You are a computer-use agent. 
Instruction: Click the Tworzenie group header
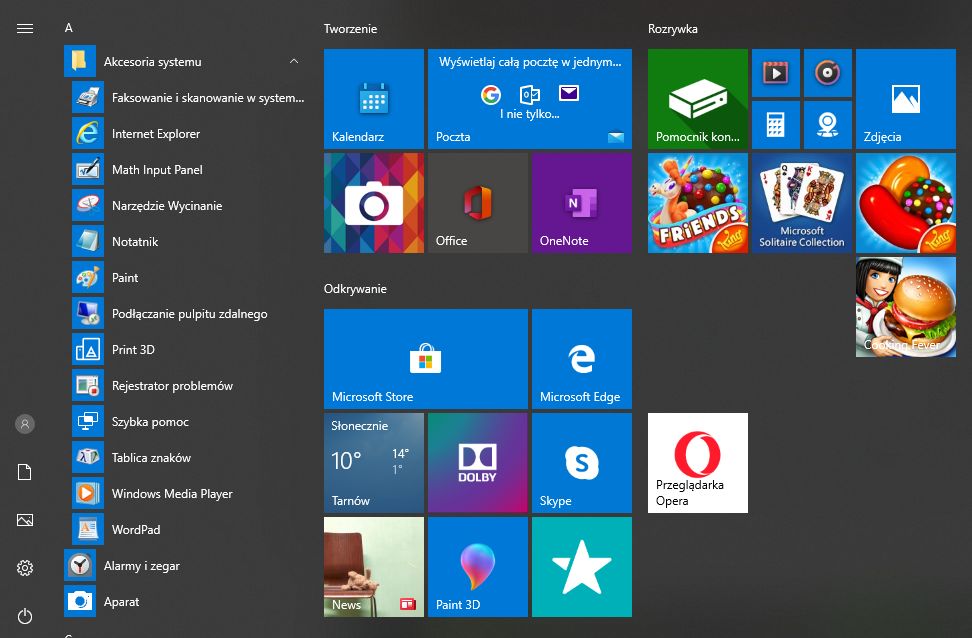pos(350,29)
